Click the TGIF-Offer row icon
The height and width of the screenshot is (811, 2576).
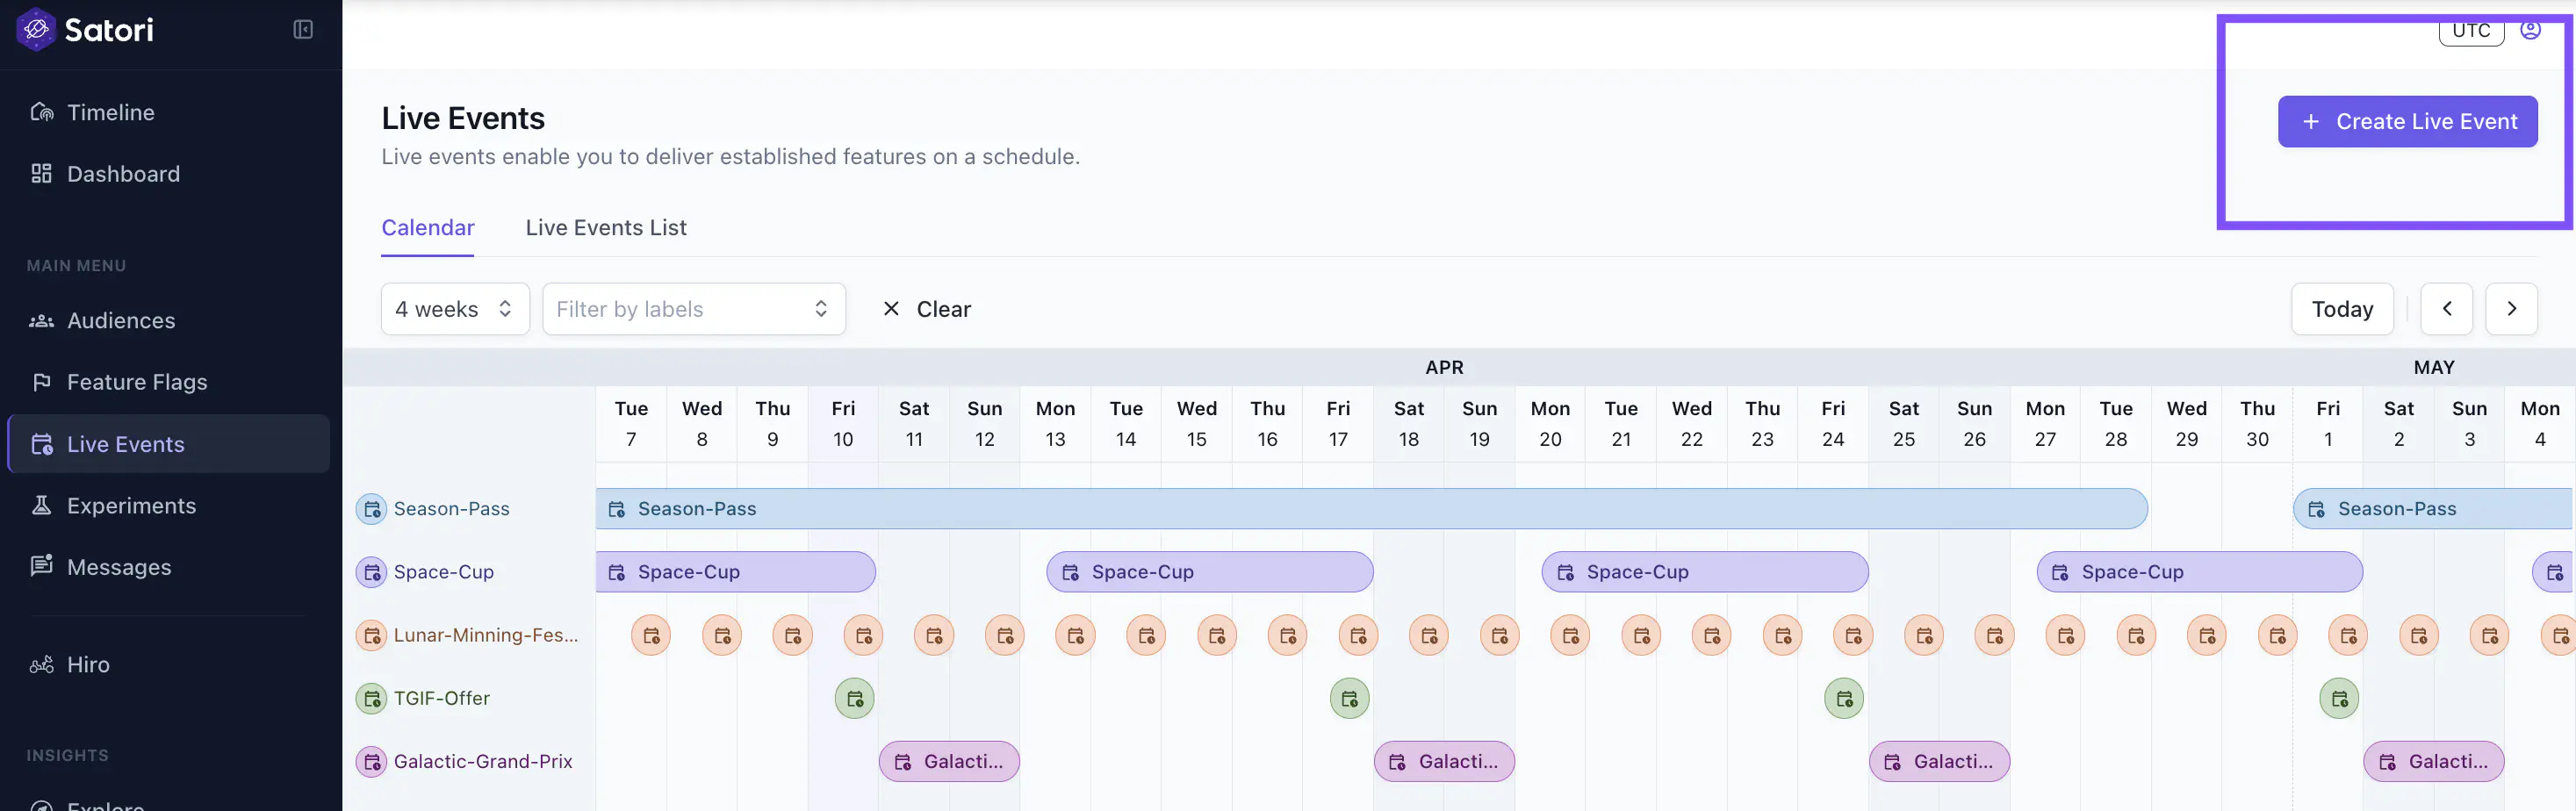pos(372,698)
